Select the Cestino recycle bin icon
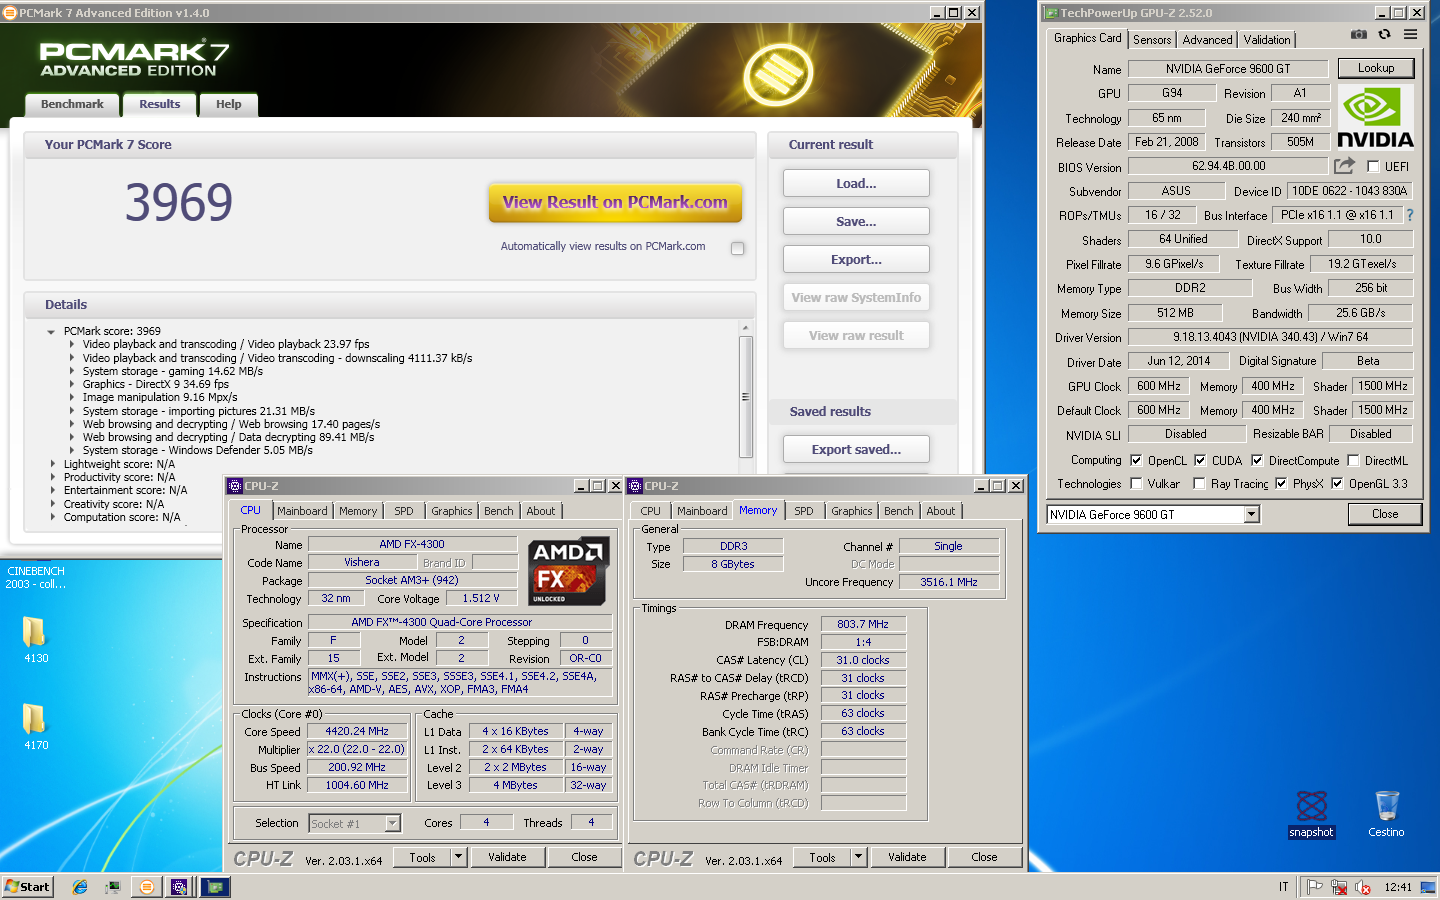This screenshot has width=1440, height=900. 1387,815
